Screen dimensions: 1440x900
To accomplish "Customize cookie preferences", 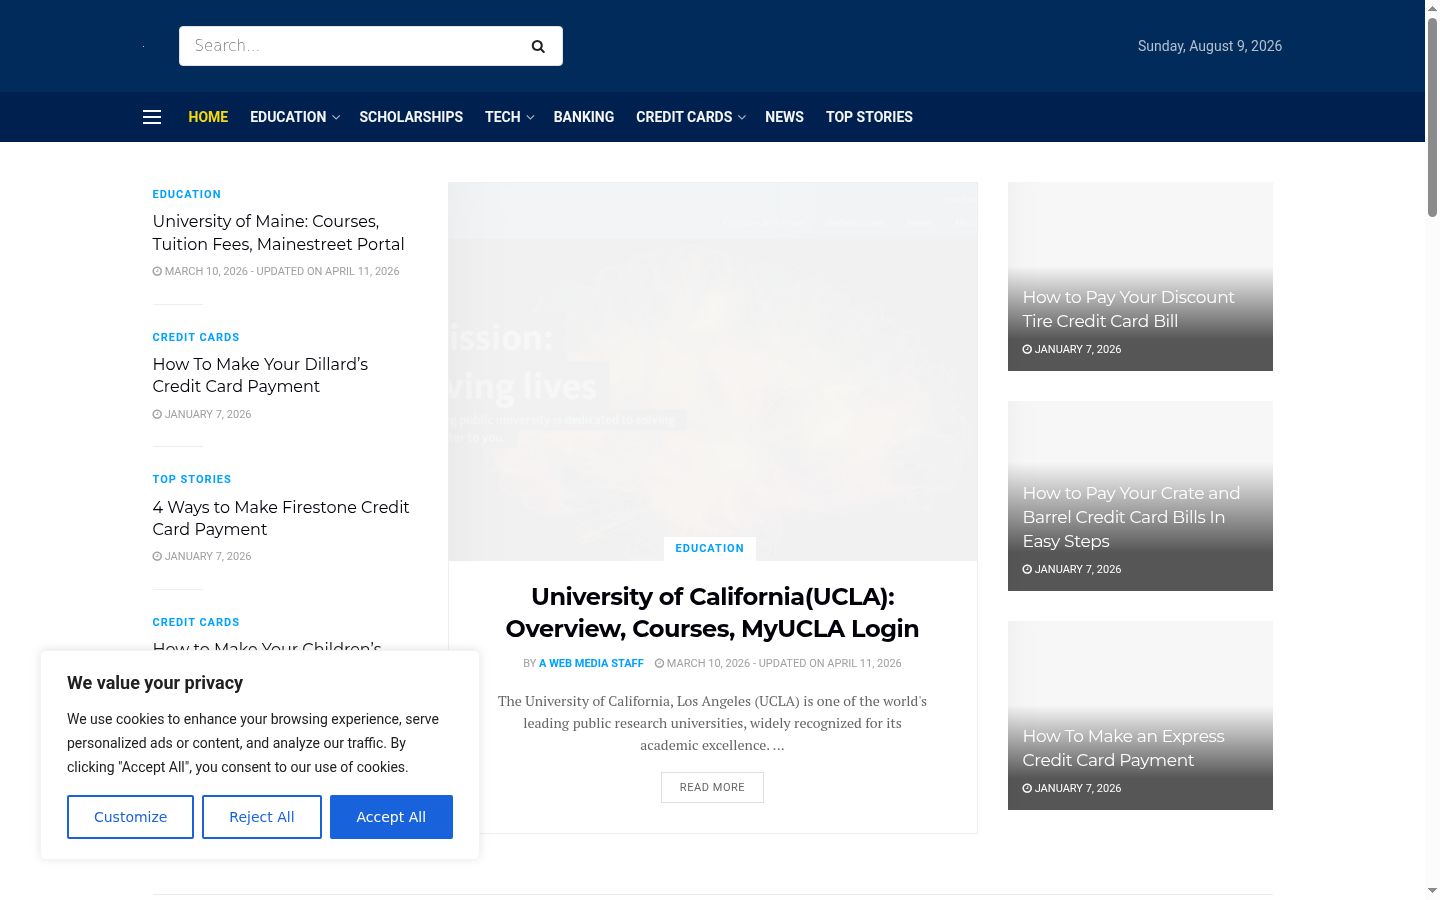I will 130,817.
